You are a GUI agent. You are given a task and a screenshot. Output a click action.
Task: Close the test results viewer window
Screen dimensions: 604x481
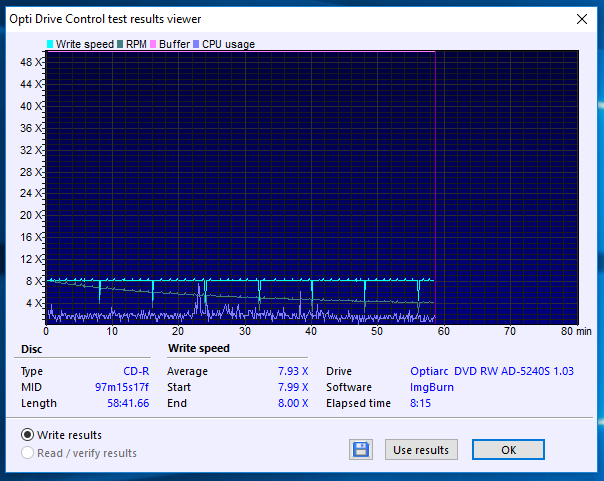(582, 19)
